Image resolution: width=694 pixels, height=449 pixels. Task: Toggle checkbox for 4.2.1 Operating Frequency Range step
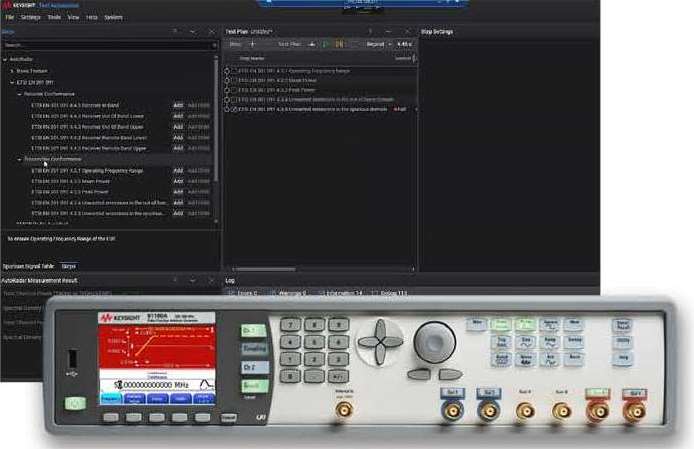pyautogui.click(x=234, y=72)
